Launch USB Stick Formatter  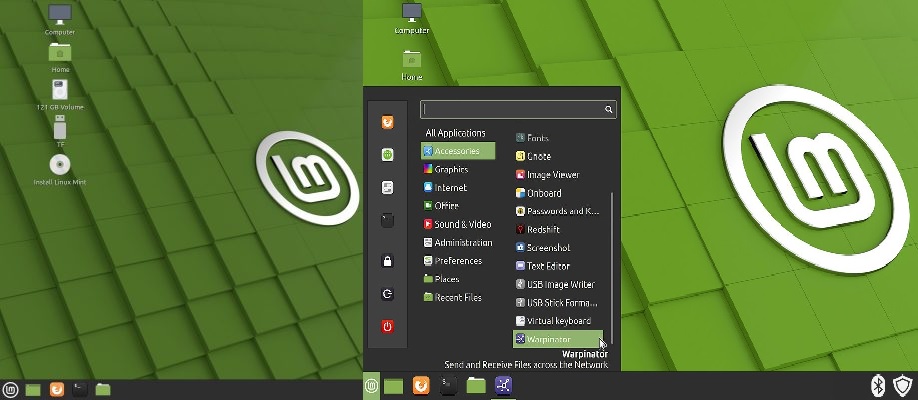(x=558, y=303)
